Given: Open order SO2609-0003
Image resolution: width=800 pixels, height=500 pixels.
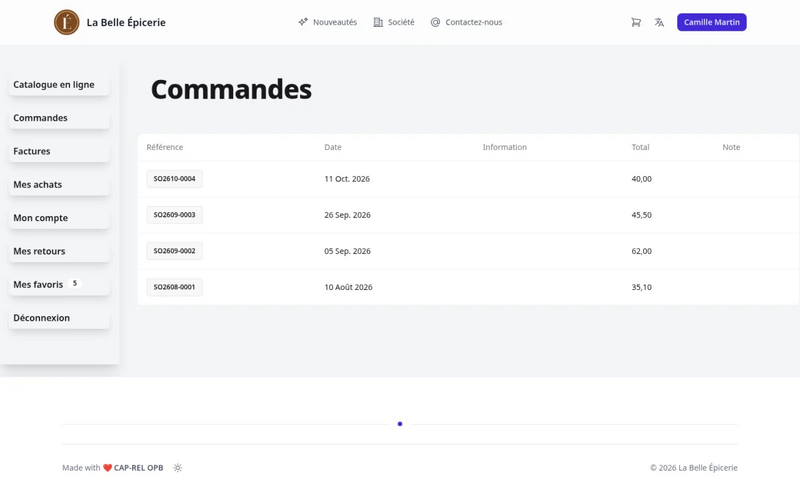Looking at the screenshot, I should pos(174,215).
